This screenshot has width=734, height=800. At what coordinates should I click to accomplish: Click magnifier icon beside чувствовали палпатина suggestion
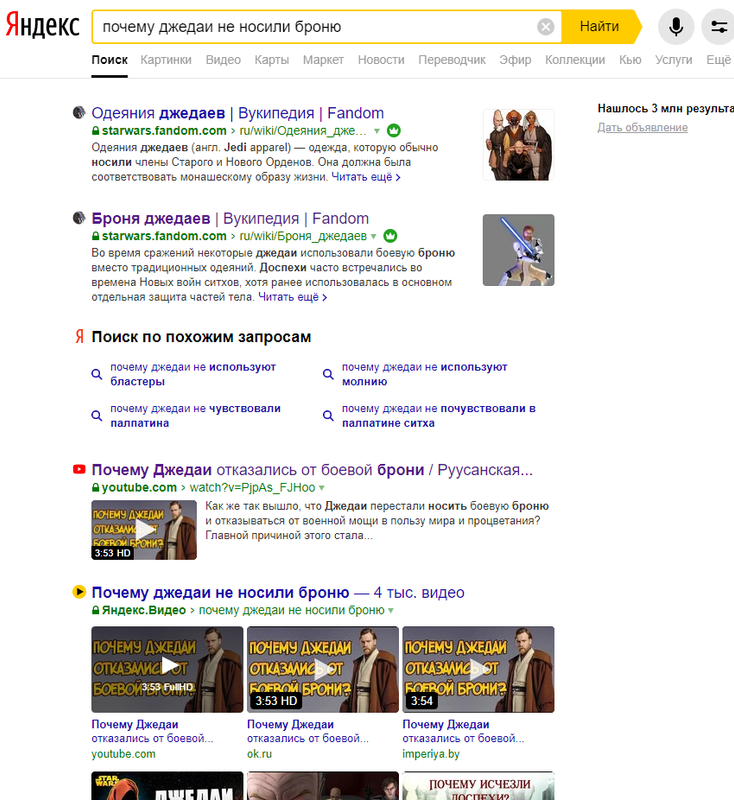tap(96, 415)
